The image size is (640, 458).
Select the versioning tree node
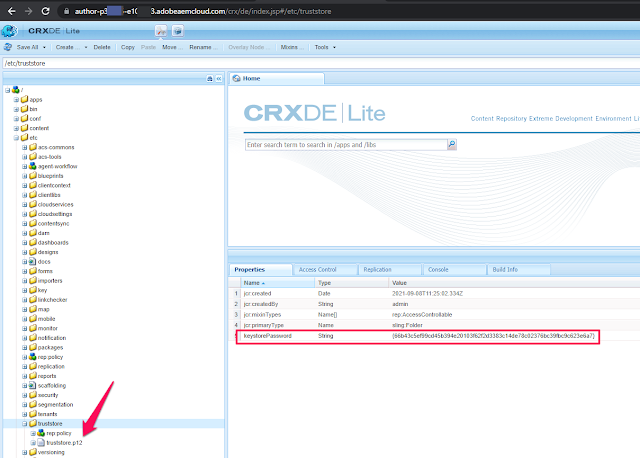(x=51, y=452)
